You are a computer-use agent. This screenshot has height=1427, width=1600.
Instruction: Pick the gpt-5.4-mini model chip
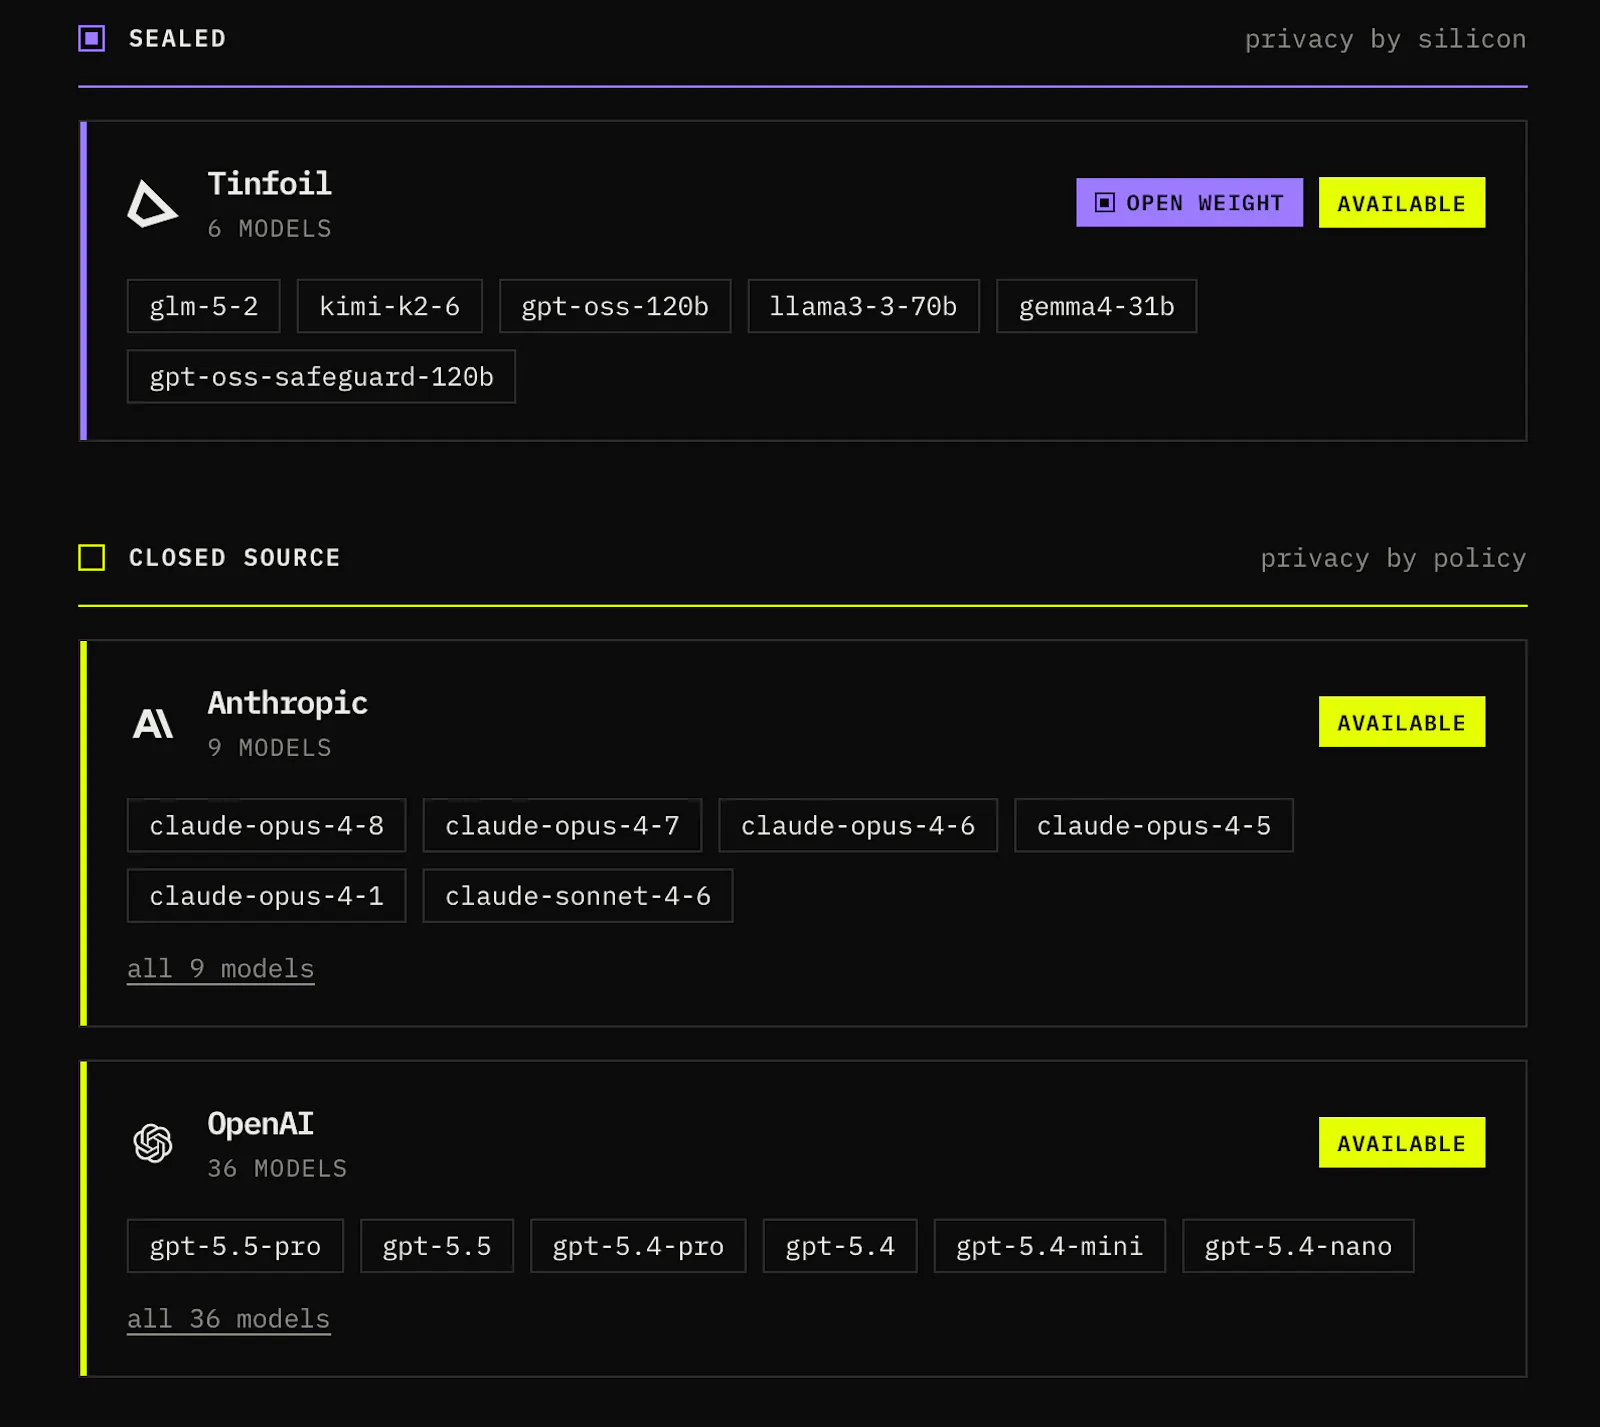coord(1050,1246)
